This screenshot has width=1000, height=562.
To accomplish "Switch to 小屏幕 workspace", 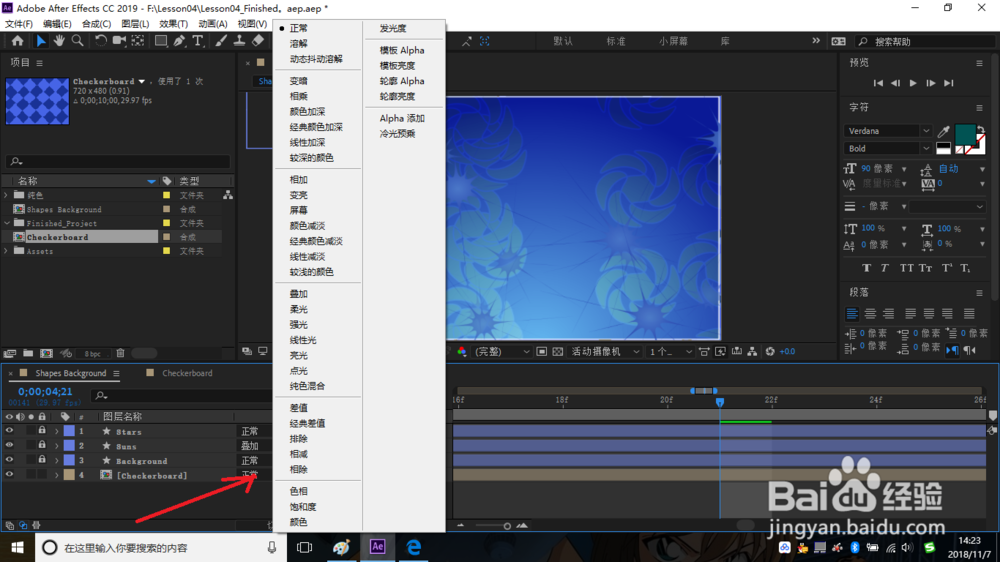I will tap(673, 41).
